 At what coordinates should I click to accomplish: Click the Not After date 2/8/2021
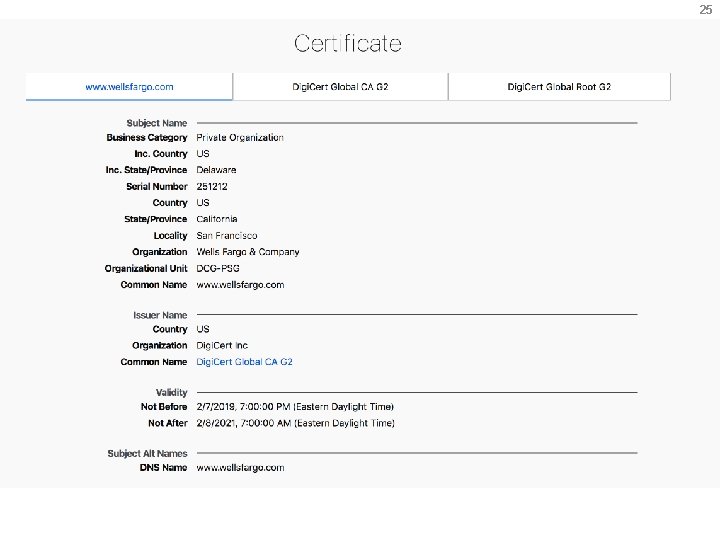point(295,423)
